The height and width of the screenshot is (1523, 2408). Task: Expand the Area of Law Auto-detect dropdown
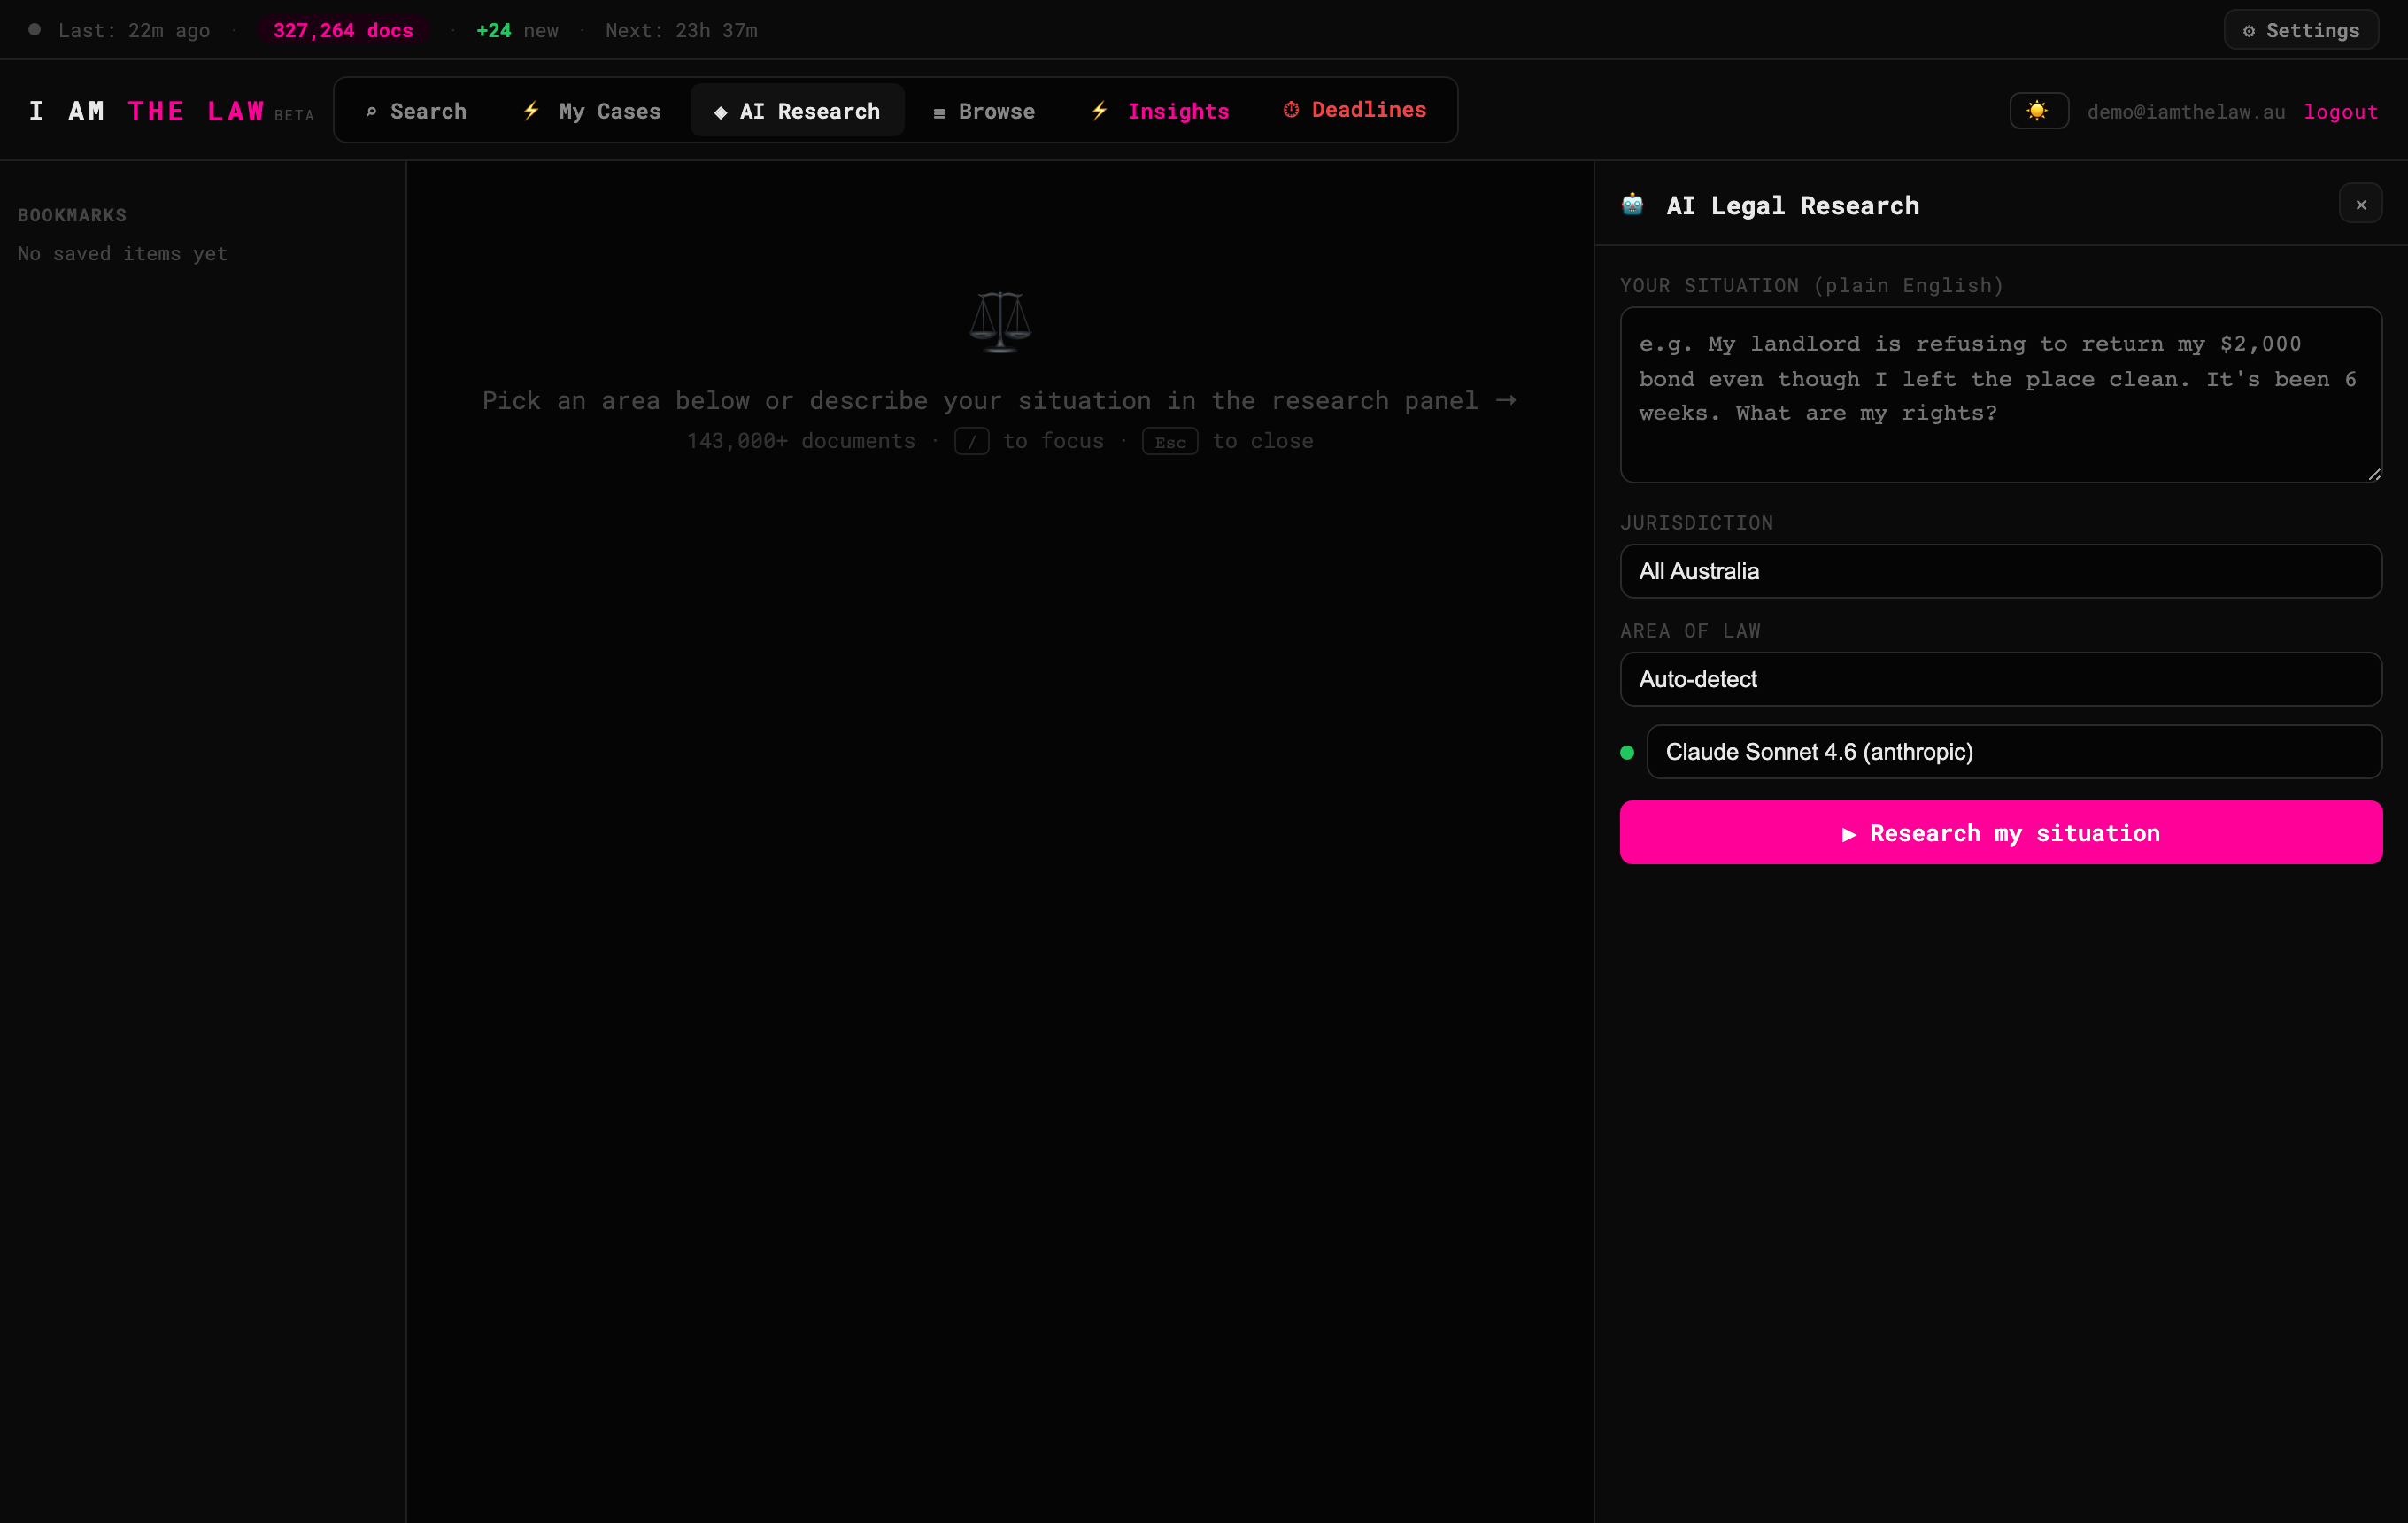pos(2001,679)
